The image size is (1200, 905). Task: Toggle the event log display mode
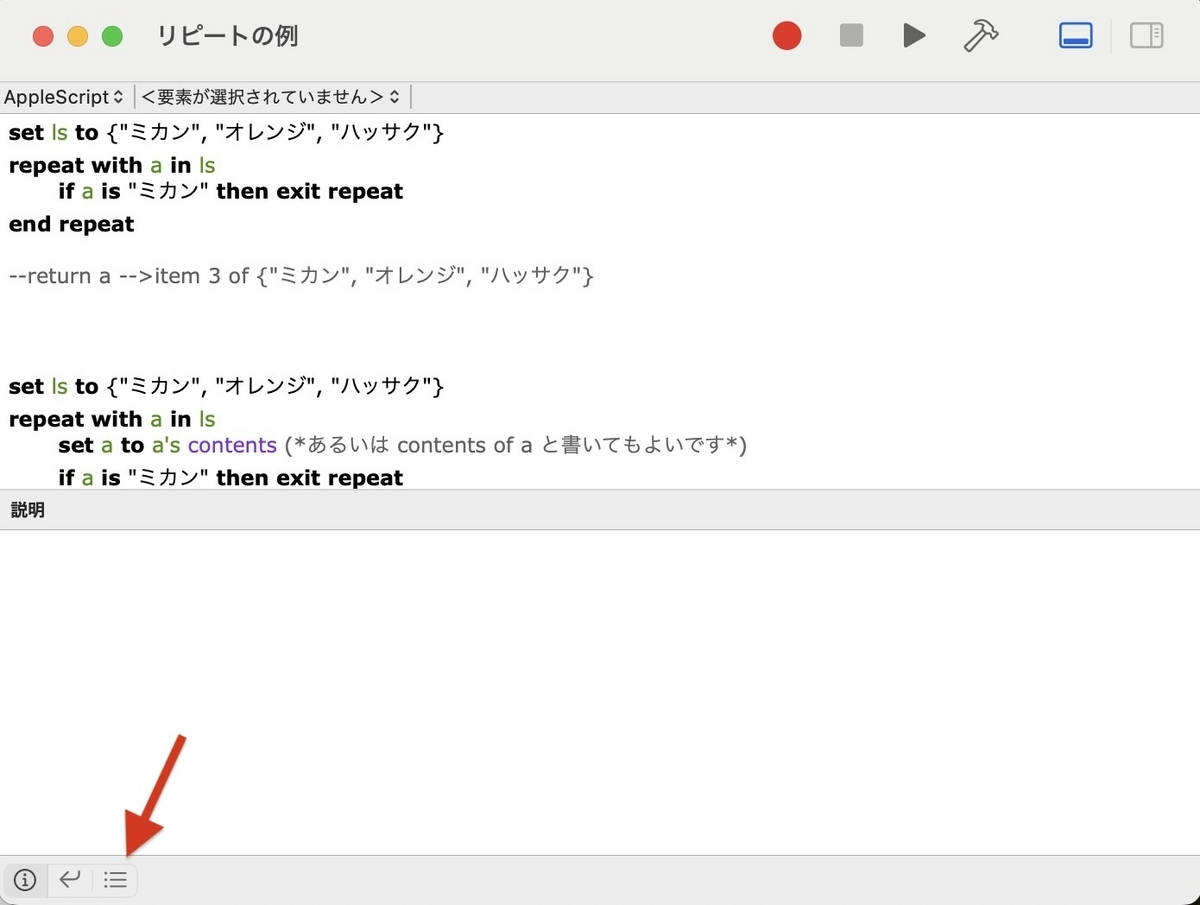pyautogui.click(x=115, y=880)
